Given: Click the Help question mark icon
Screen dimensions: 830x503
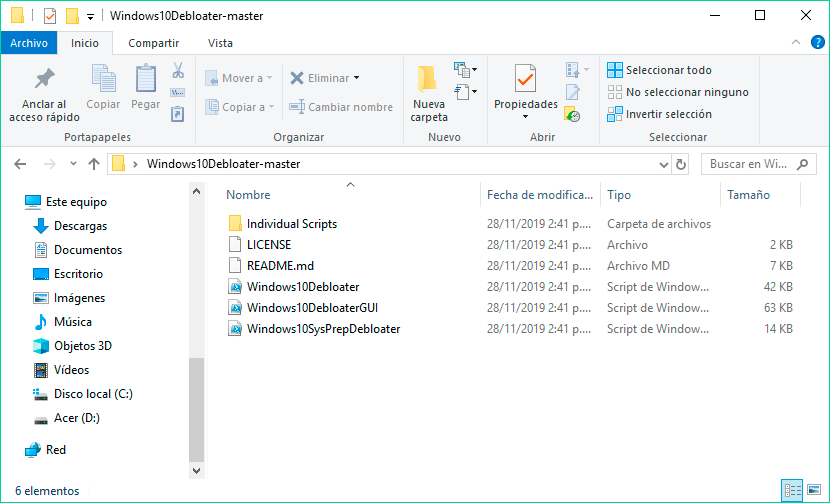Looking at the screenshot, I should 817,42.
